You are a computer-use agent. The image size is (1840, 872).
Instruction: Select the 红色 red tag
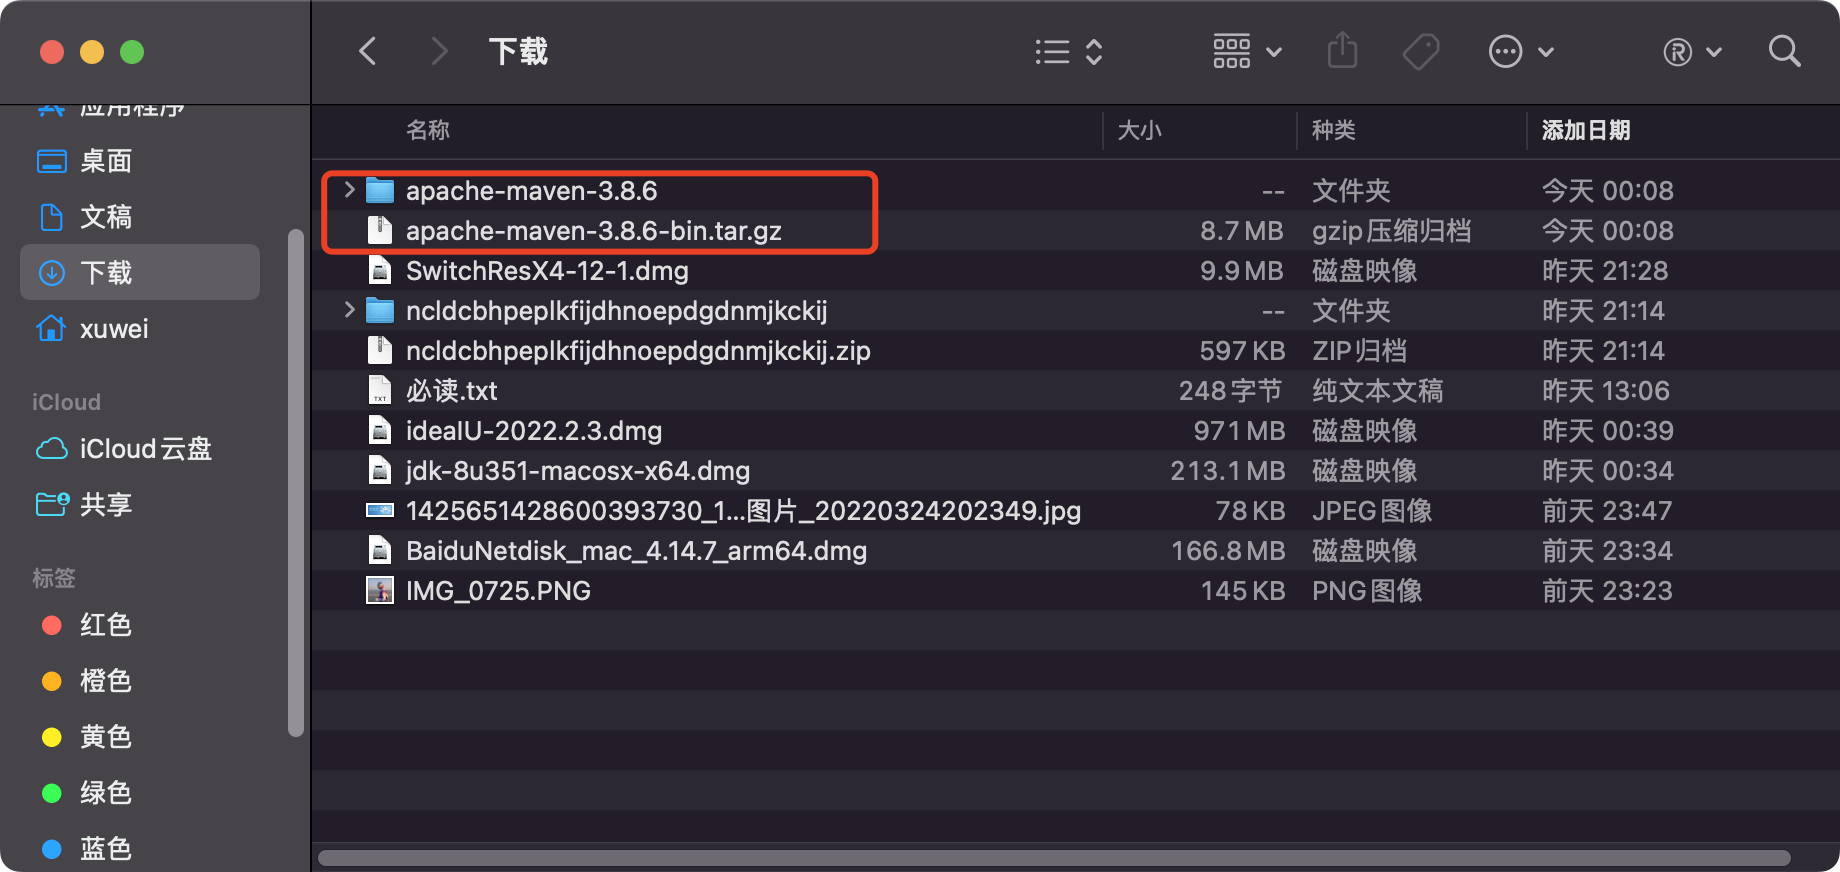105,625
